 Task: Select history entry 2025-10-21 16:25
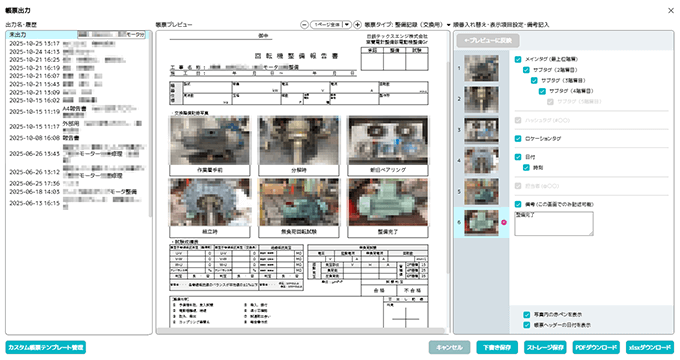(77, 60)
